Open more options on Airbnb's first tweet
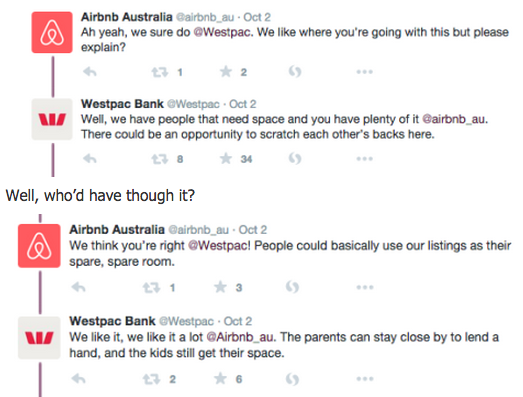Viewport: 523px width, 397px height. pyautogui.click(x=364, y=72)
